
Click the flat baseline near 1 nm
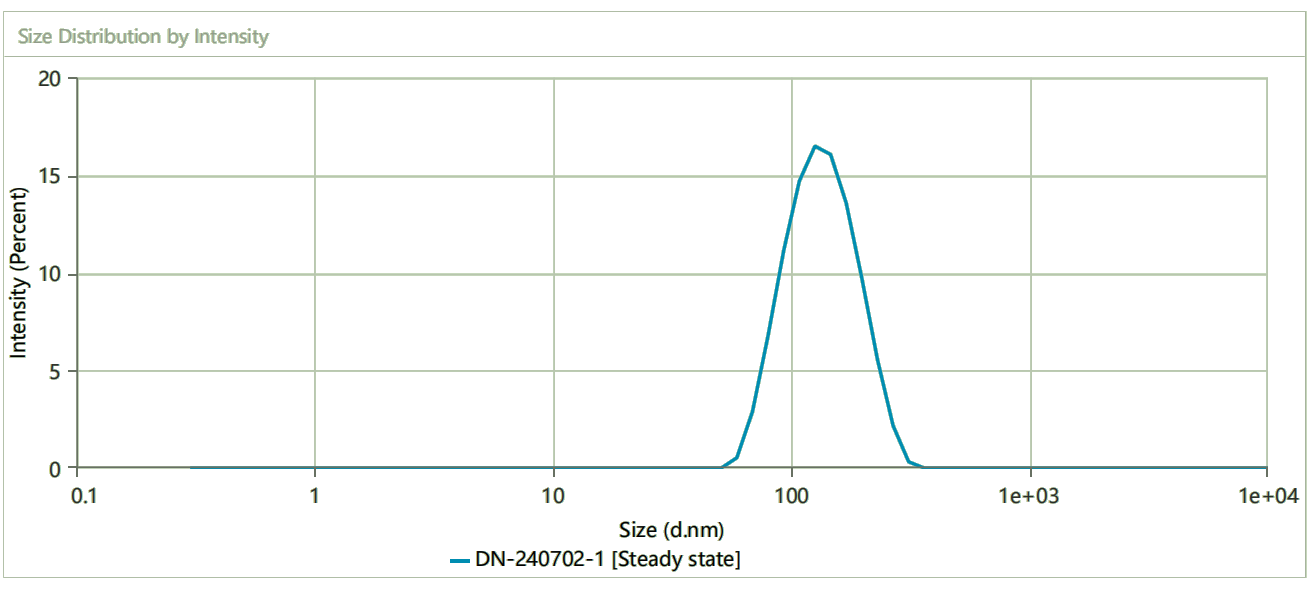[315, 467]
